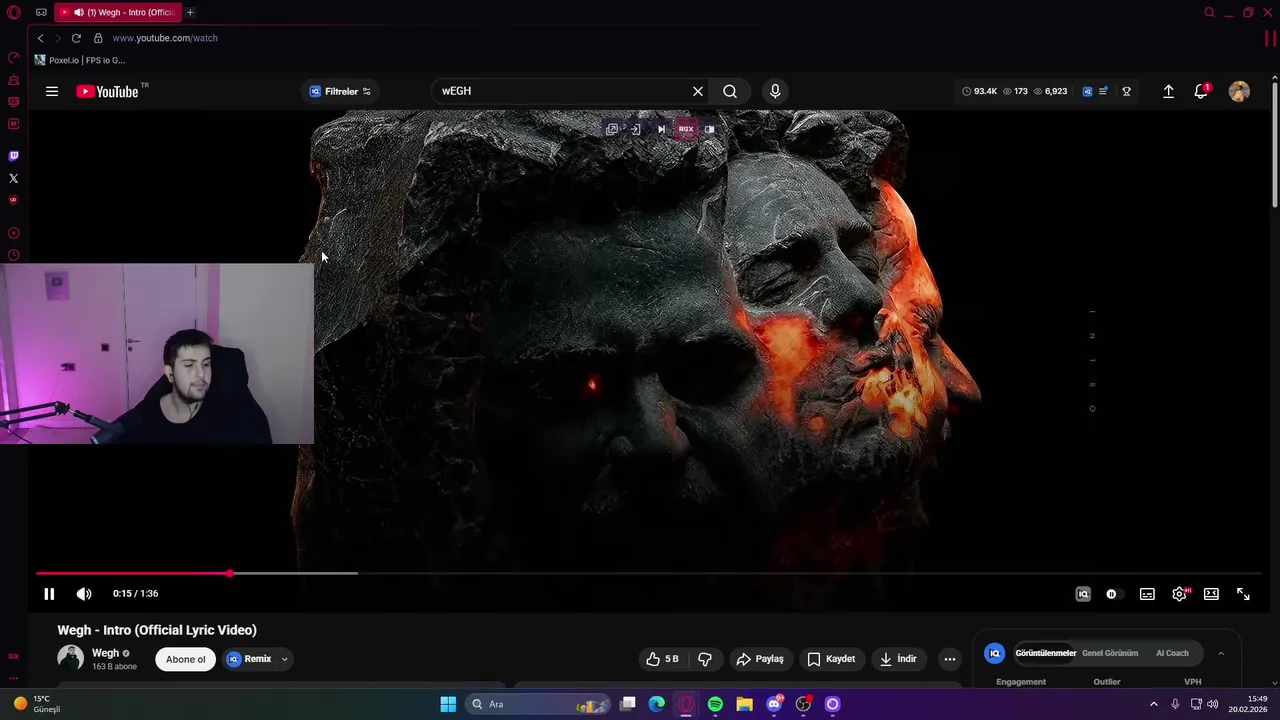Pause the video playback
The height and width of the screenshot is (720, 1280).
click(49, 594)
